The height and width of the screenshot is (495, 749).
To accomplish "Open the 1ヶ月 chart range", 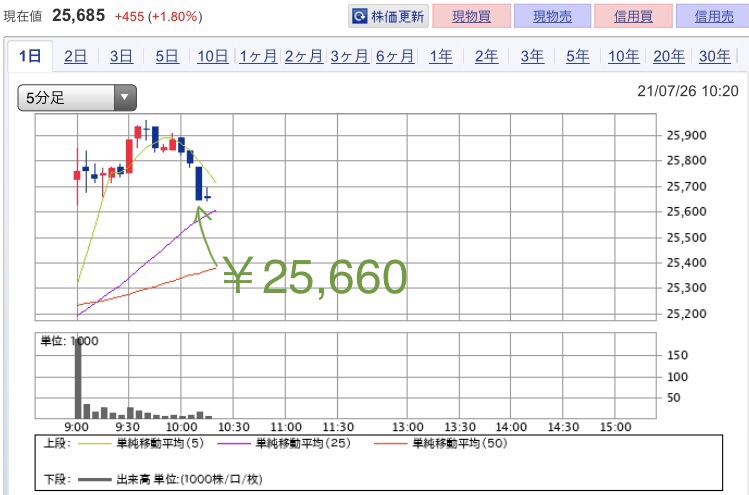I will (x=258, y=56).
